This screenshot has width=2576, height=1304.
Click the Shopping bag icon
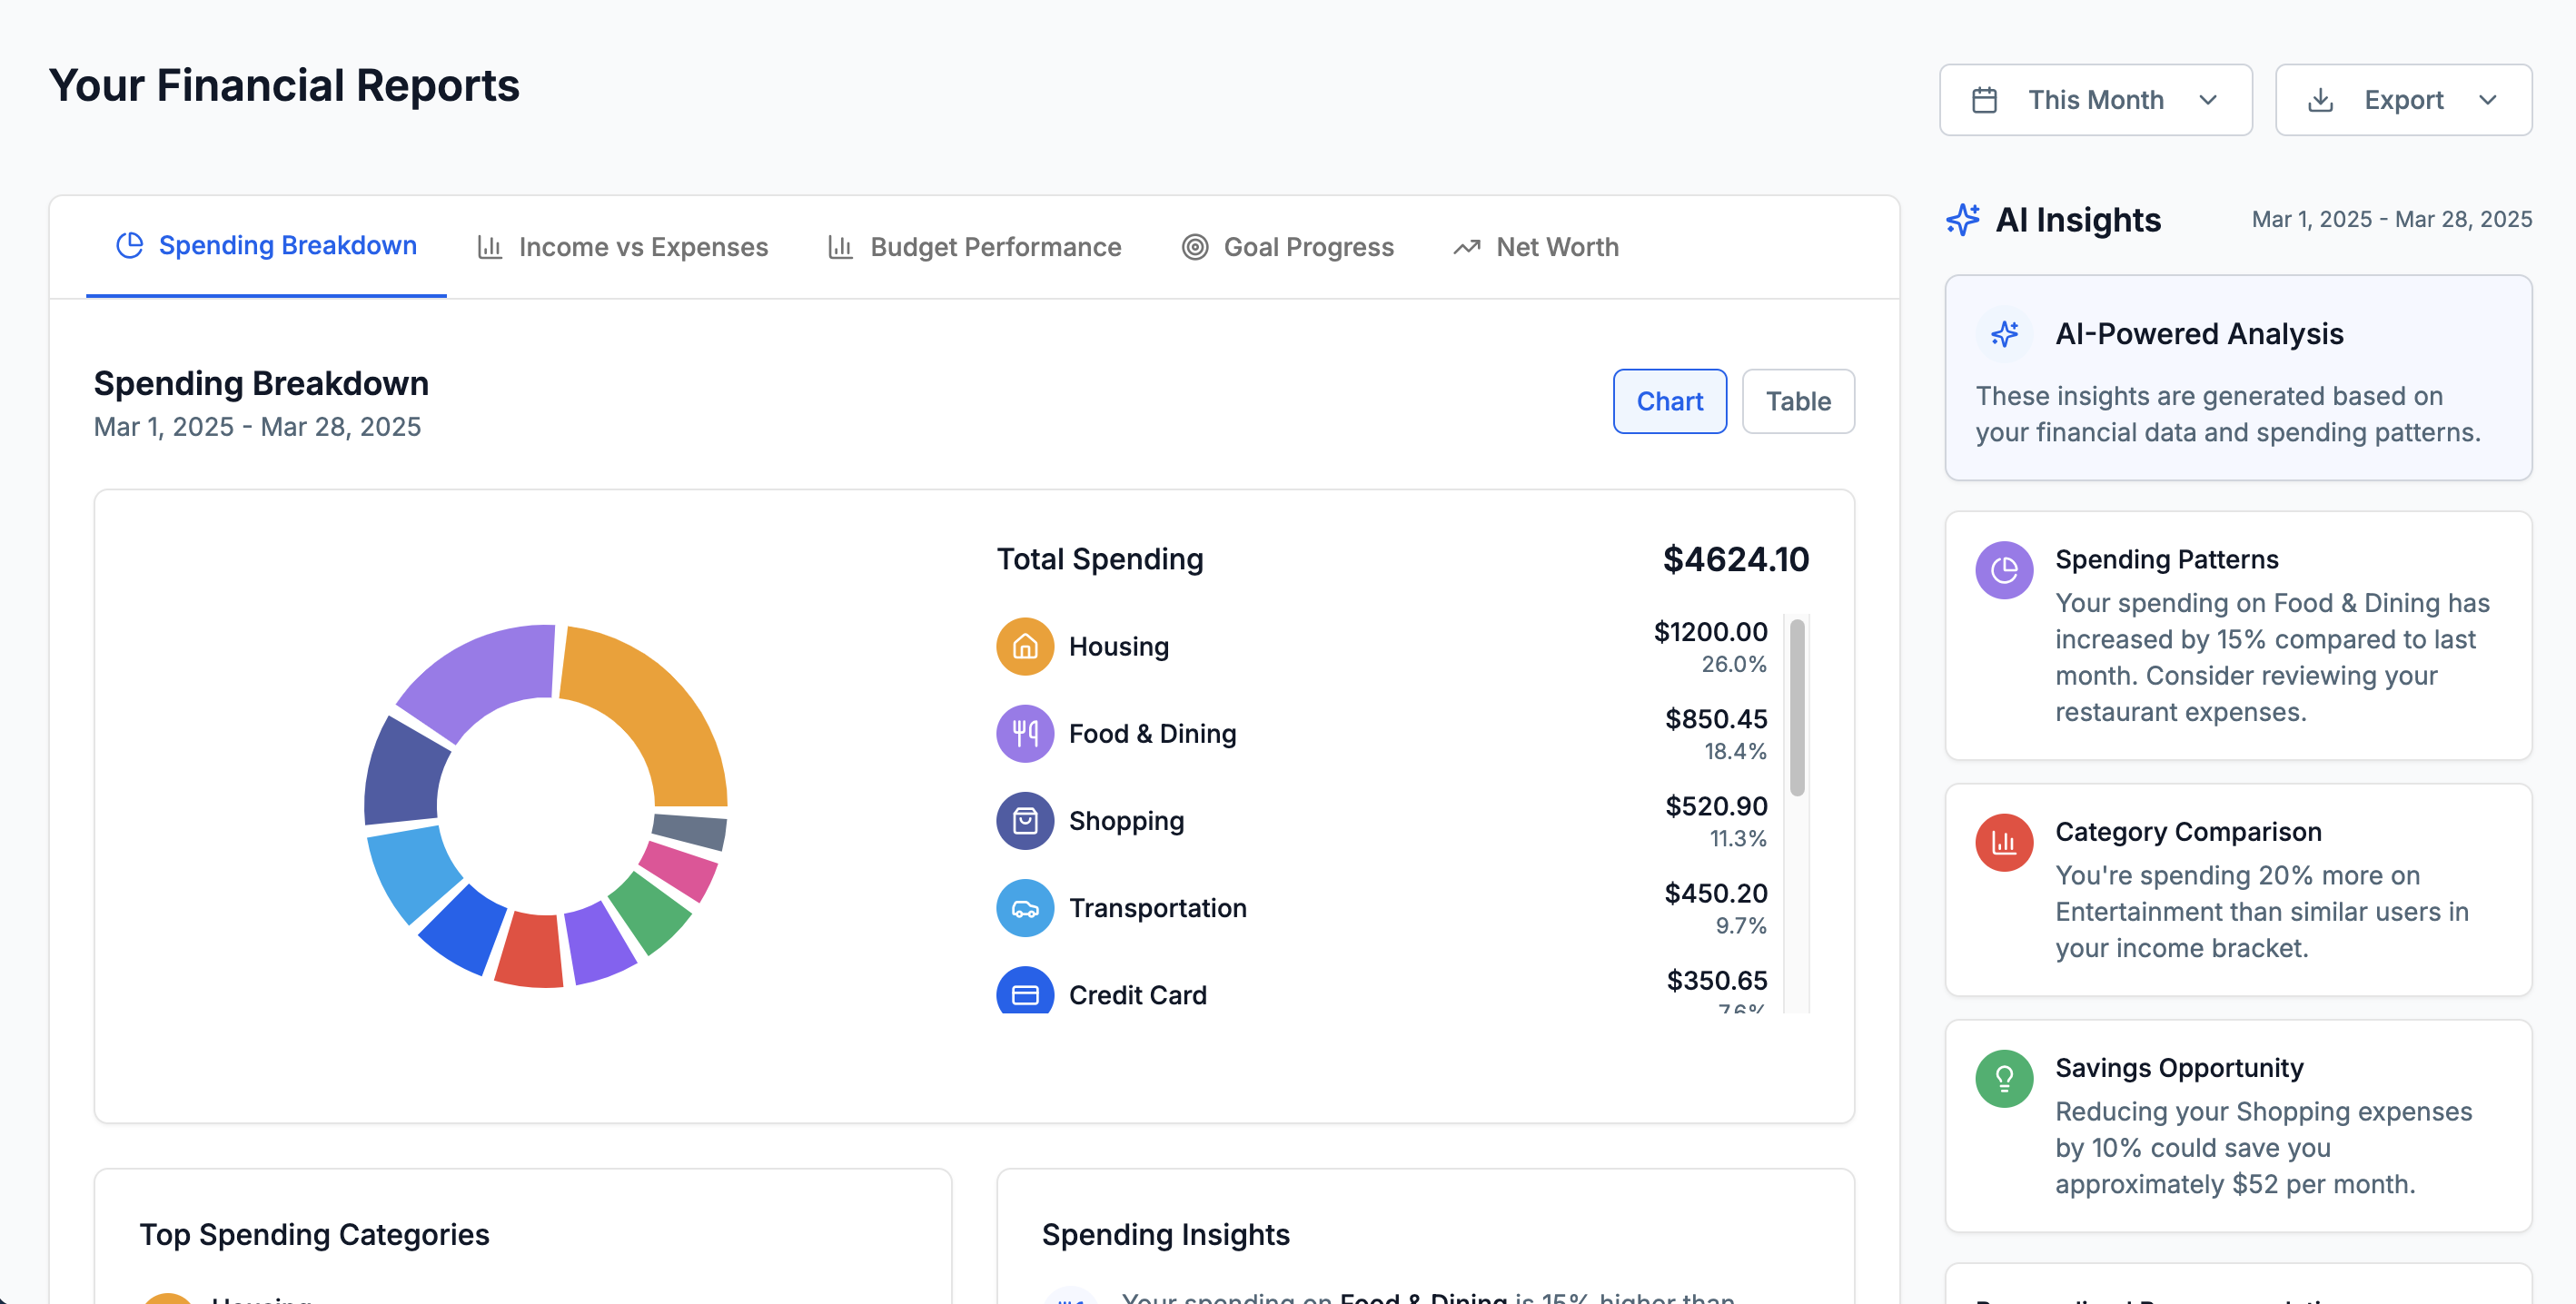[x=1024, y=820]
